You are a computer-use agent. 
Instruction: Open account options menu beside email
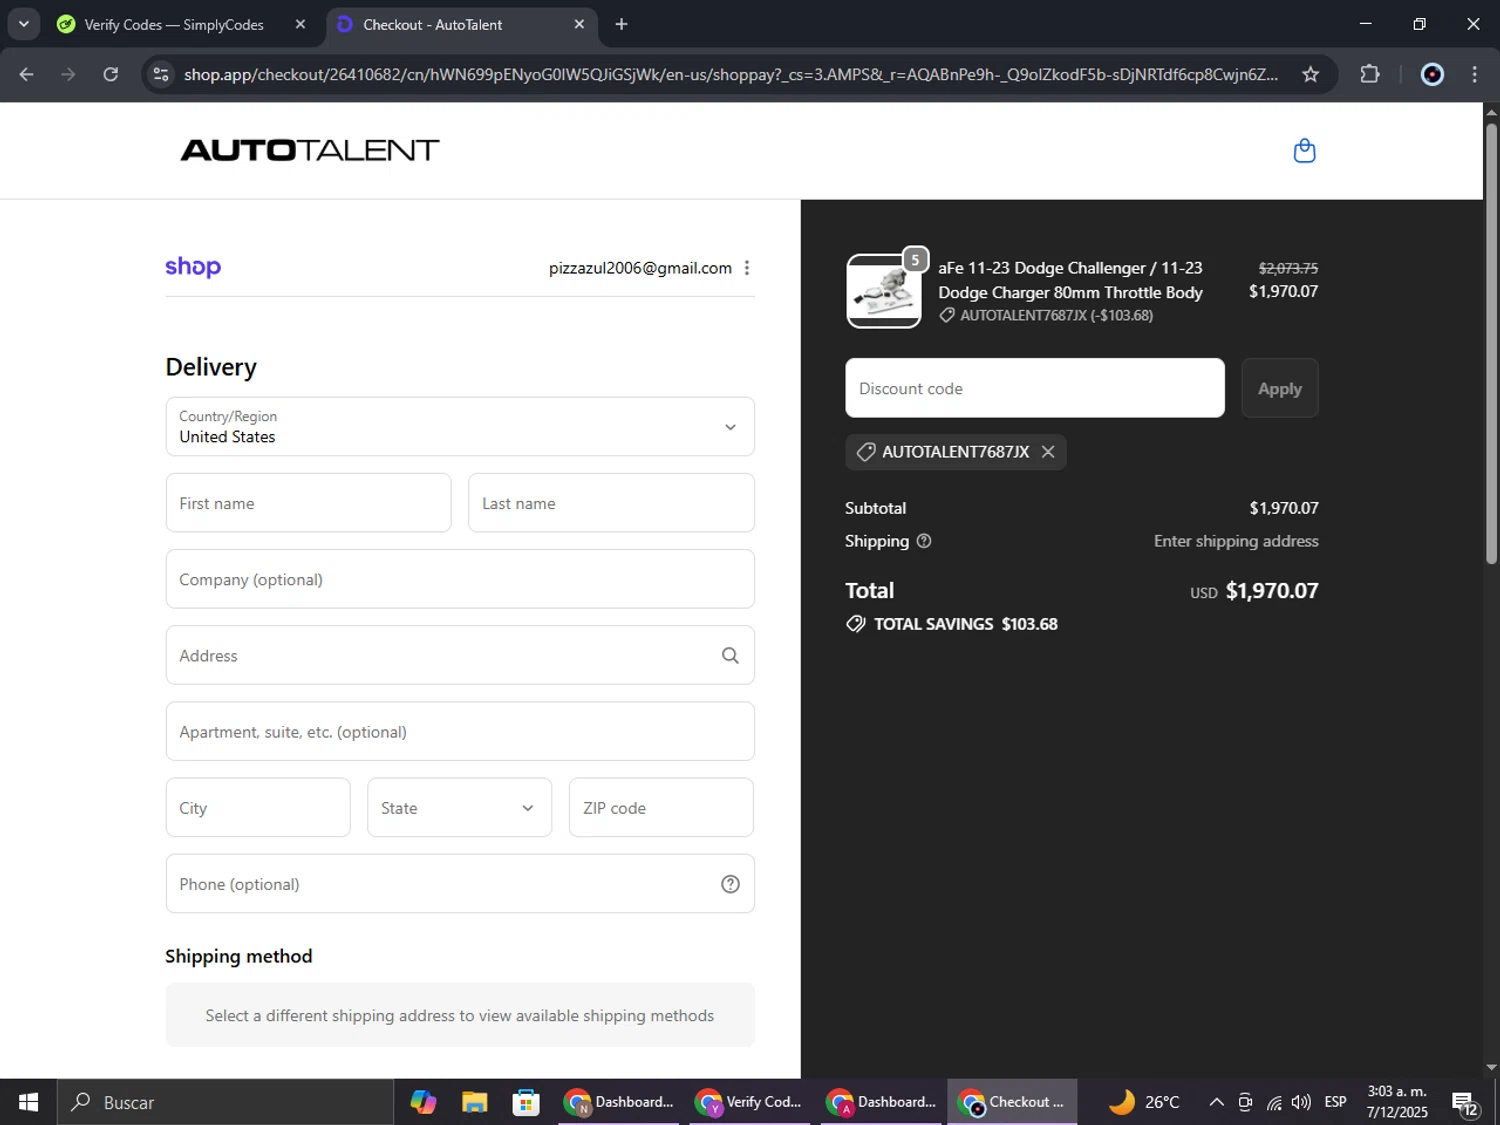tap(747, 268)
